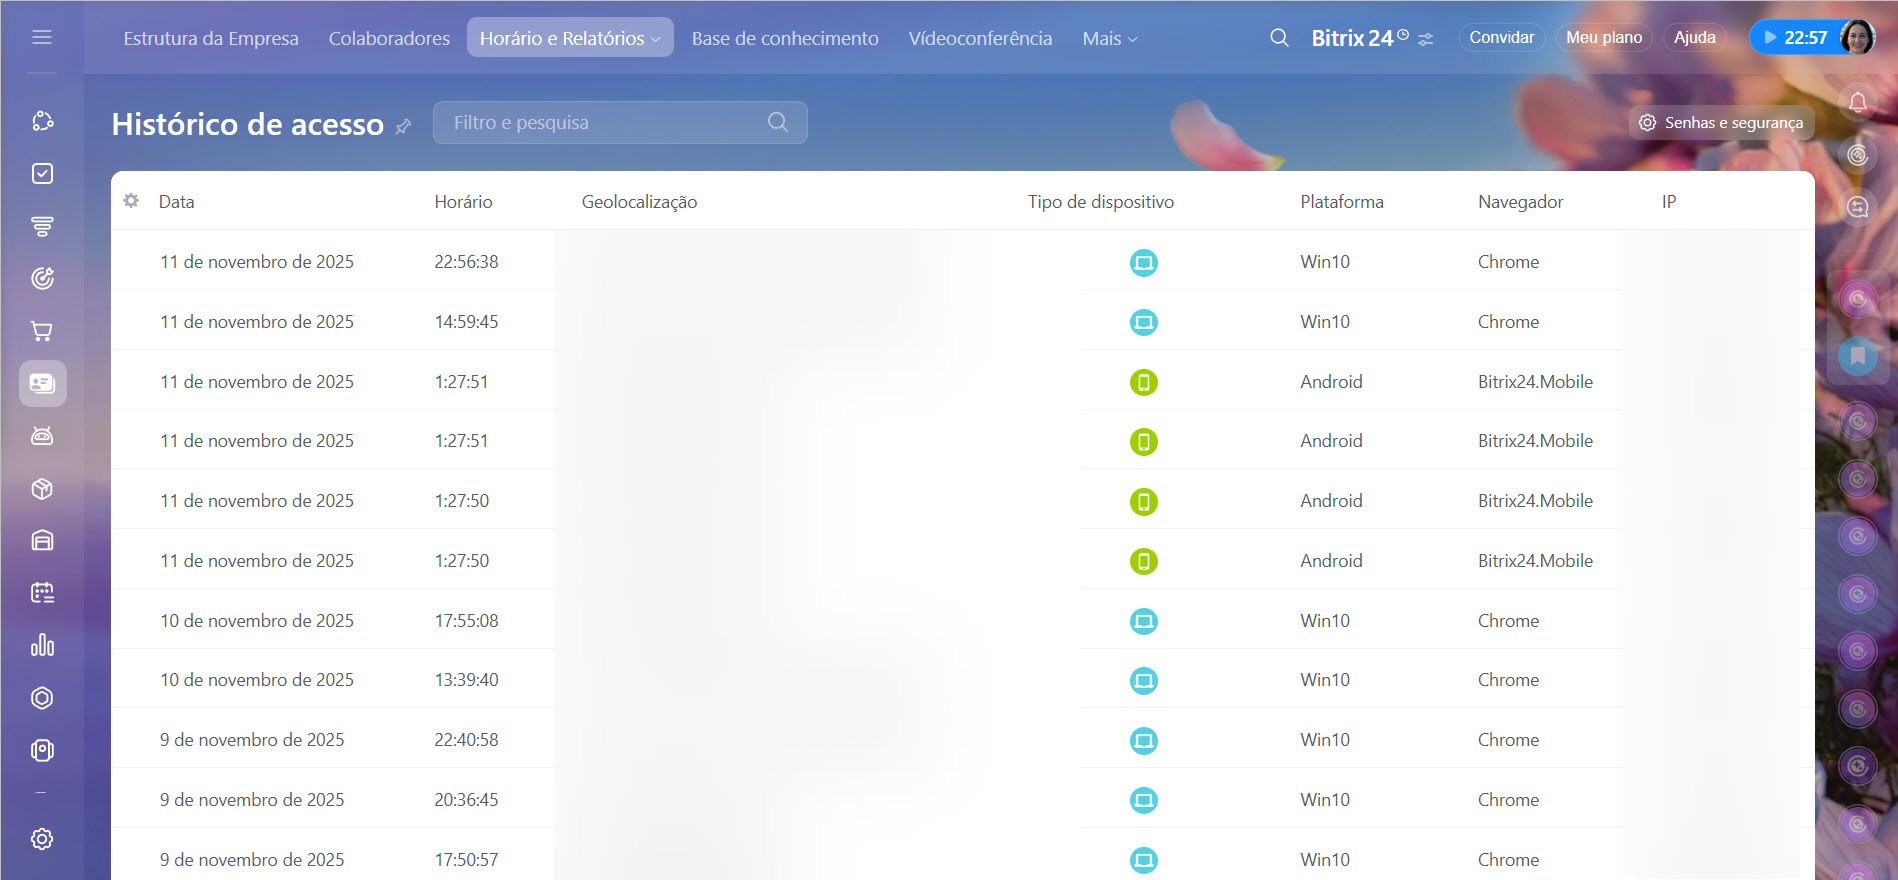
Task: Open the notifications bell icon
Action: (x=1857, y=103)
